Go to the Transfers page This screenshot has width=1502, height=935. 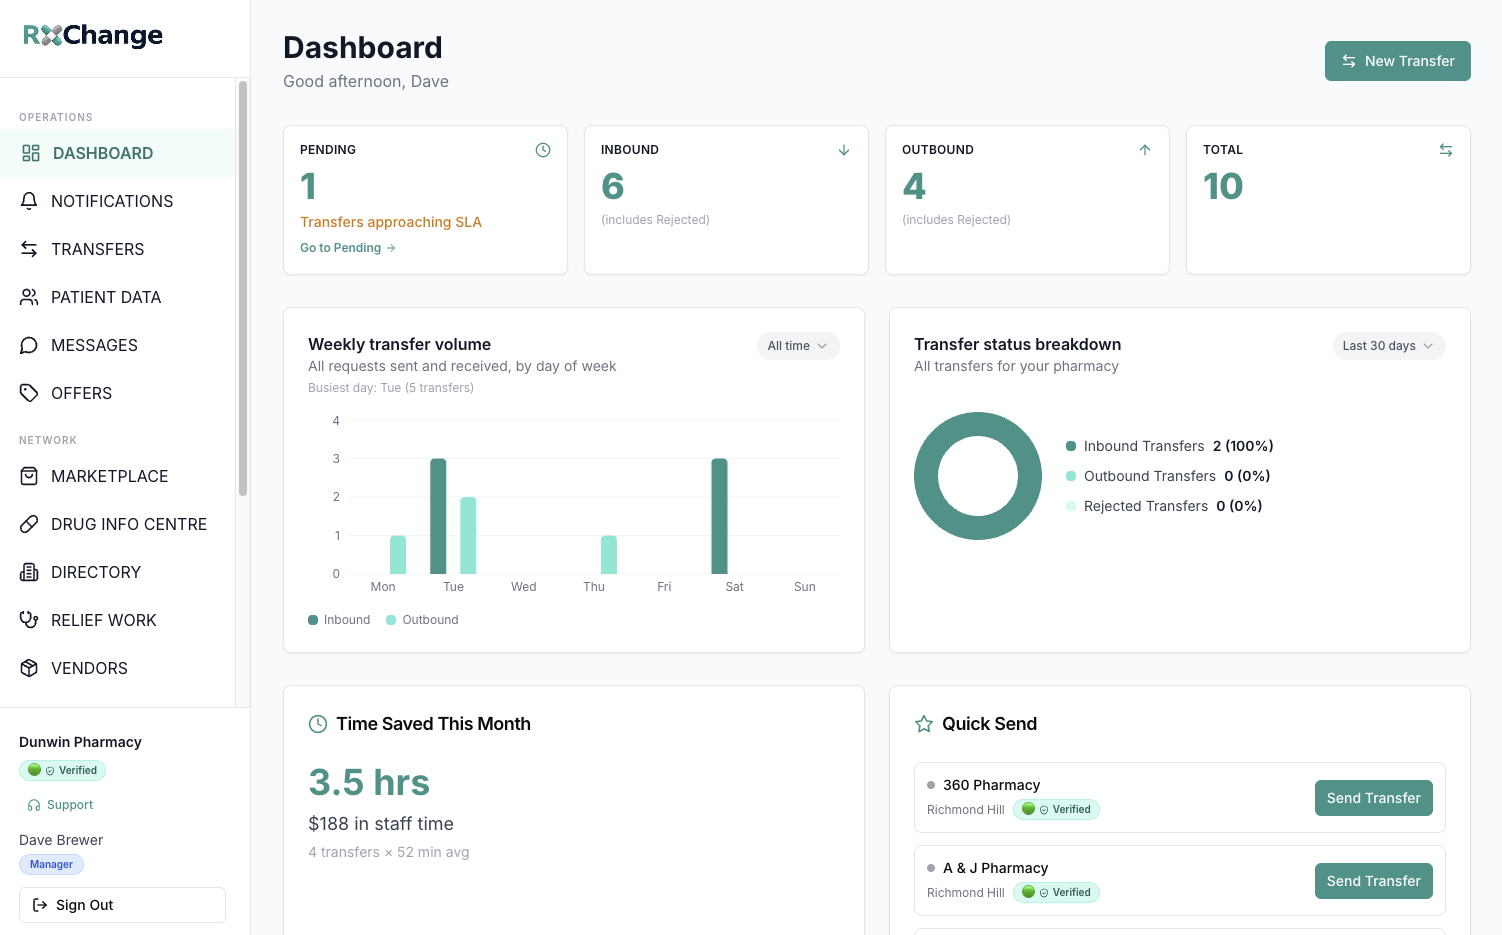118,249
